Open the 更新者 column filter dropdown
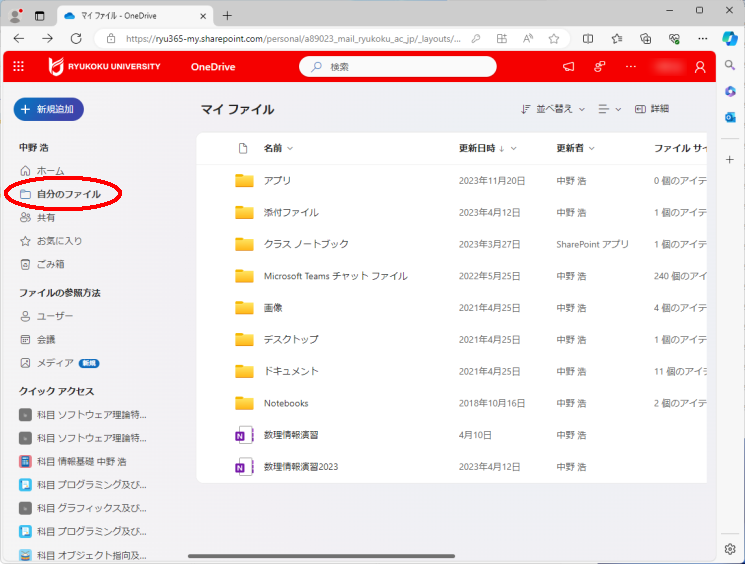Viewport: 745px width, 564px height. 575,148
